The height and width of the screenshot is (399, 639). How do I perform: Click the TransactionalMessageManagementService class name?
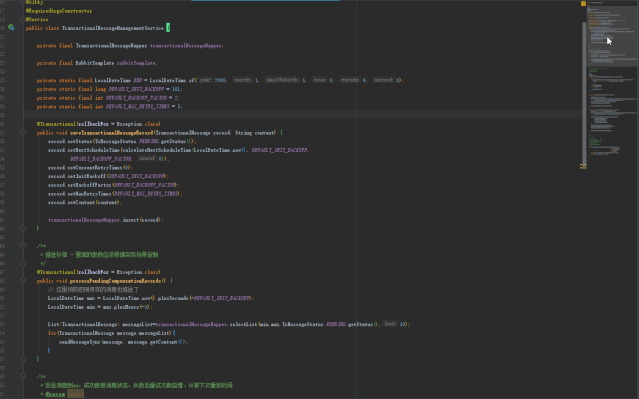(113, 28)
